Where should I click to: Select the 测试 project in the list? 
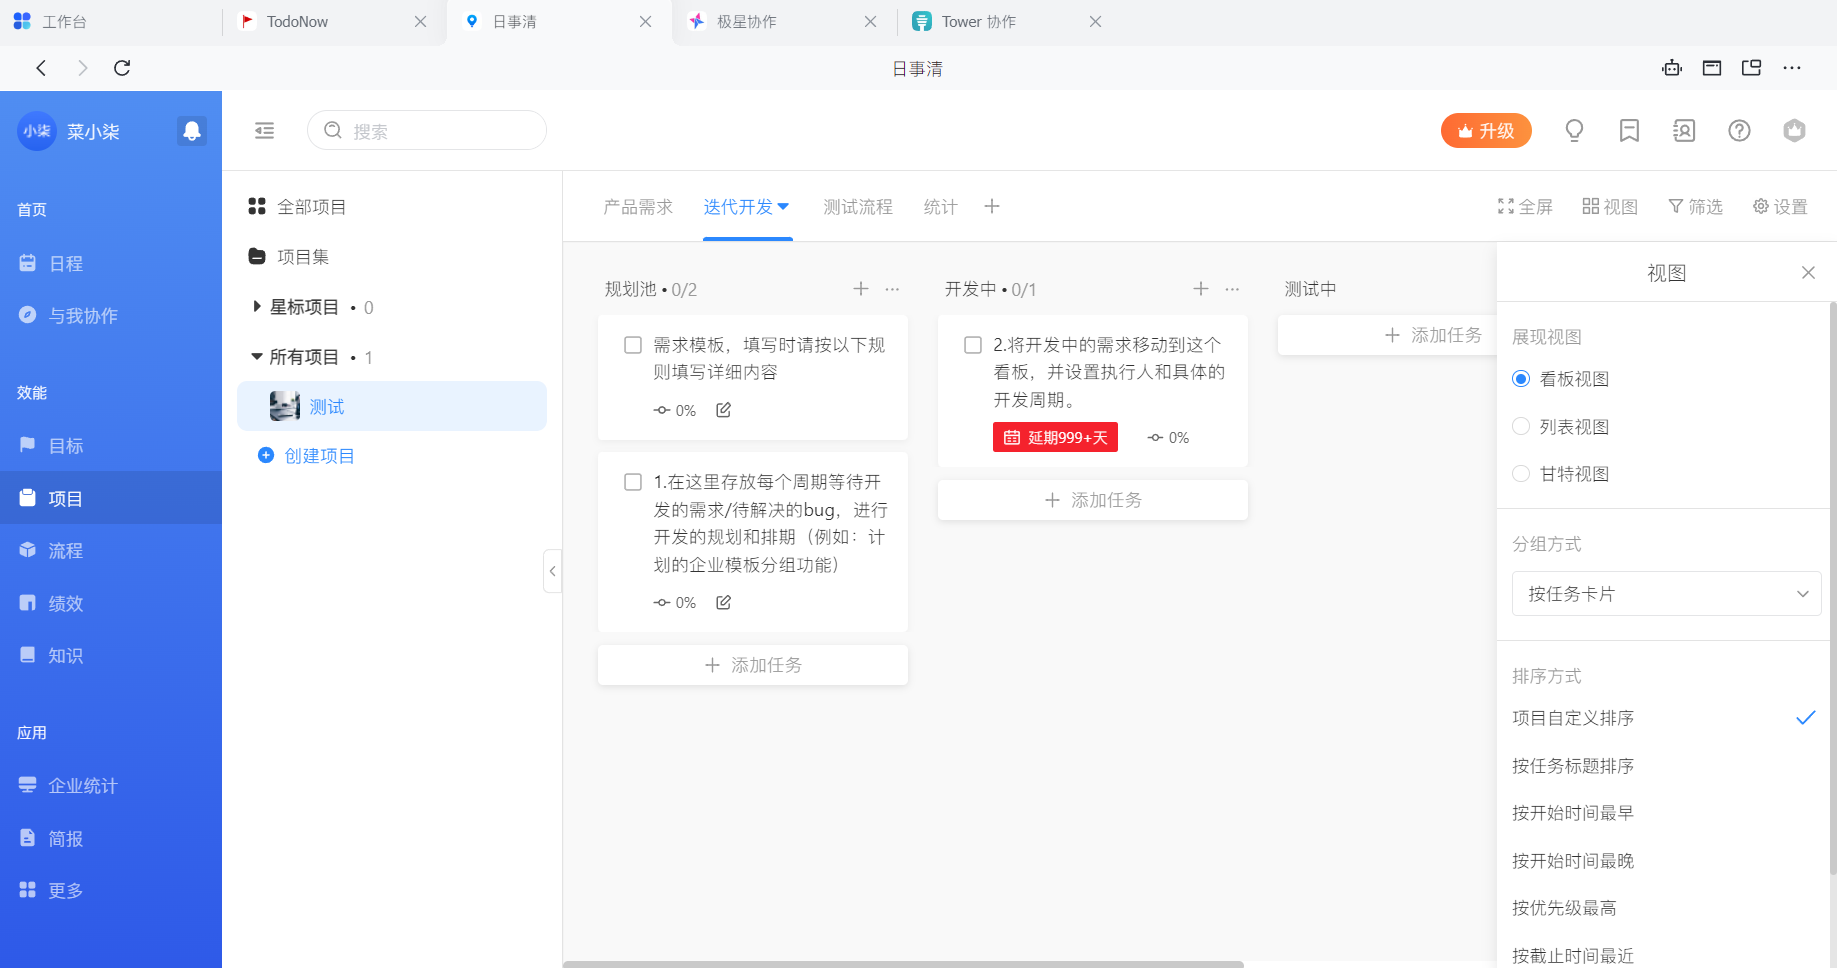click(392, 406)
